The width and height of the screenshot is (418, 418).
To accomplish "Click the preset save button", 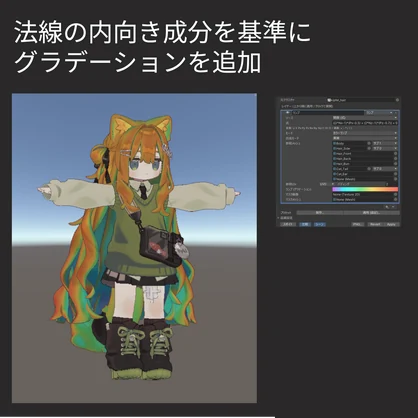I will point(320,212).
